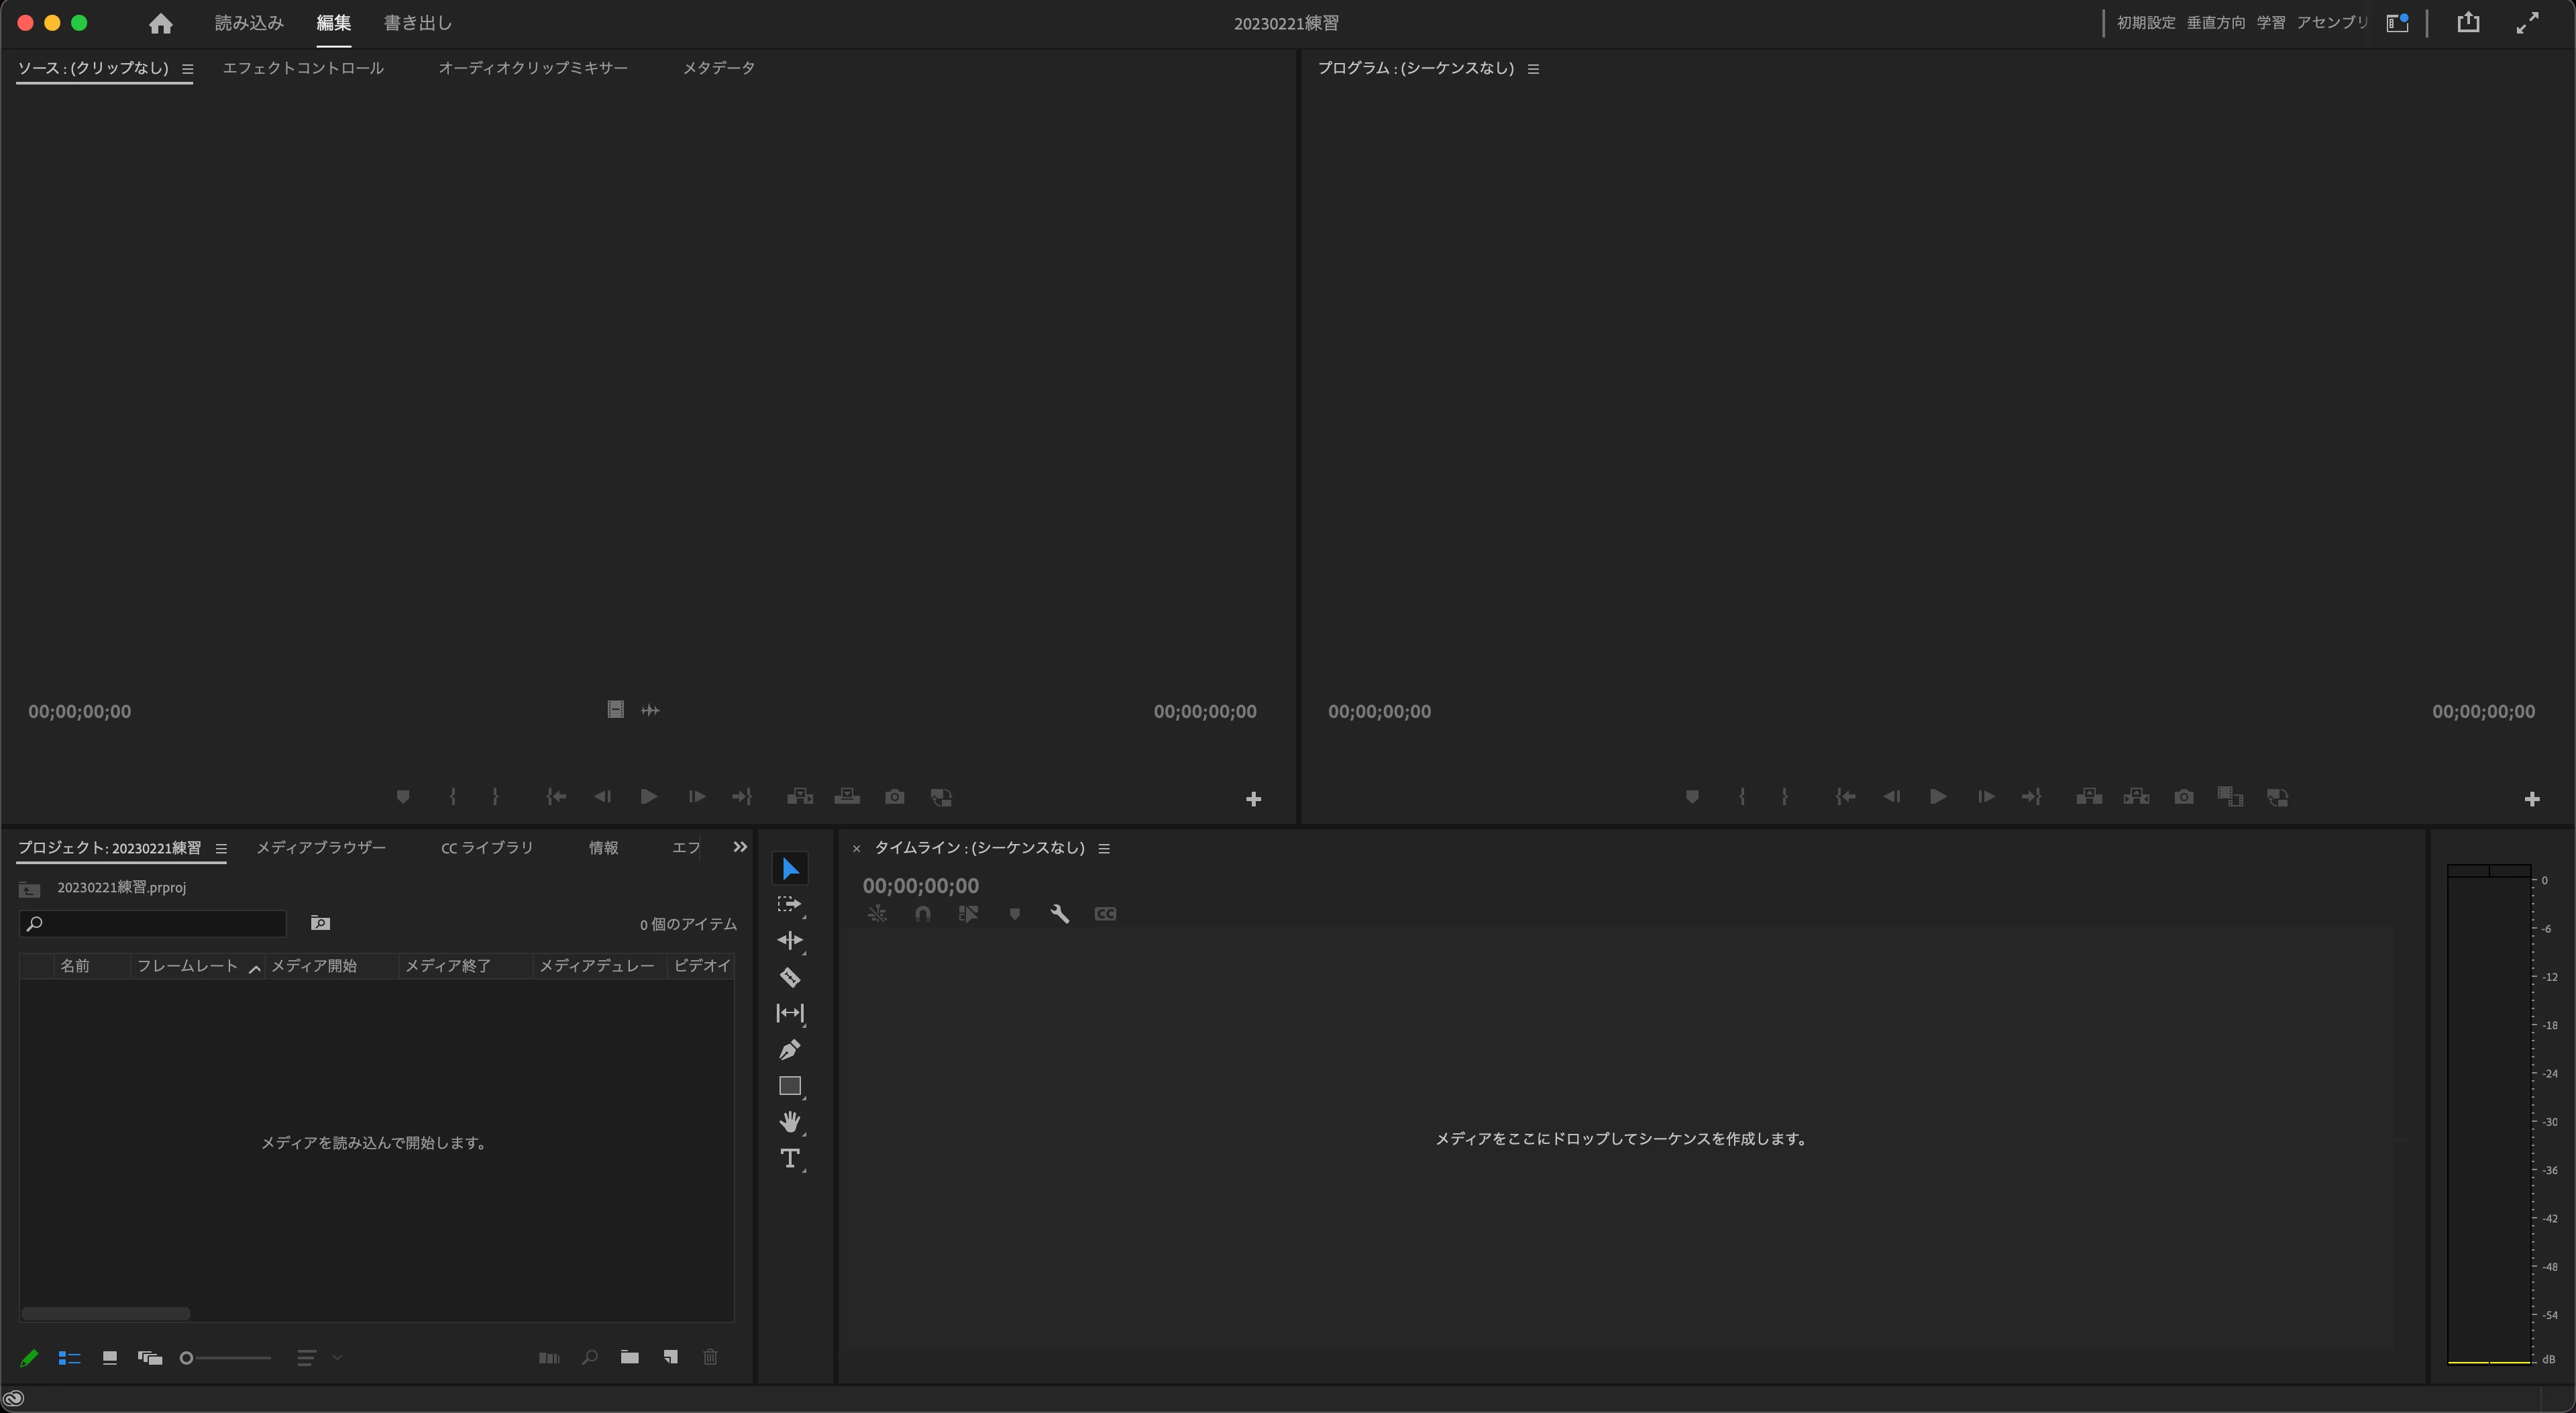Expand the hidden project panel tabs chevron
The height and width of the screenshot is (1413, 2576).
[x=740, y=847]
